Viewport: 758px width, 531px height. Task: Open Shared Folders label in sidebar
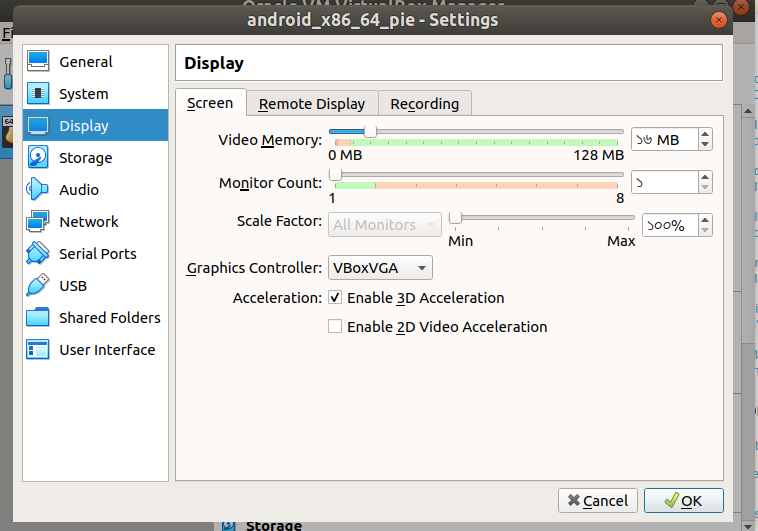coord(110,318)
